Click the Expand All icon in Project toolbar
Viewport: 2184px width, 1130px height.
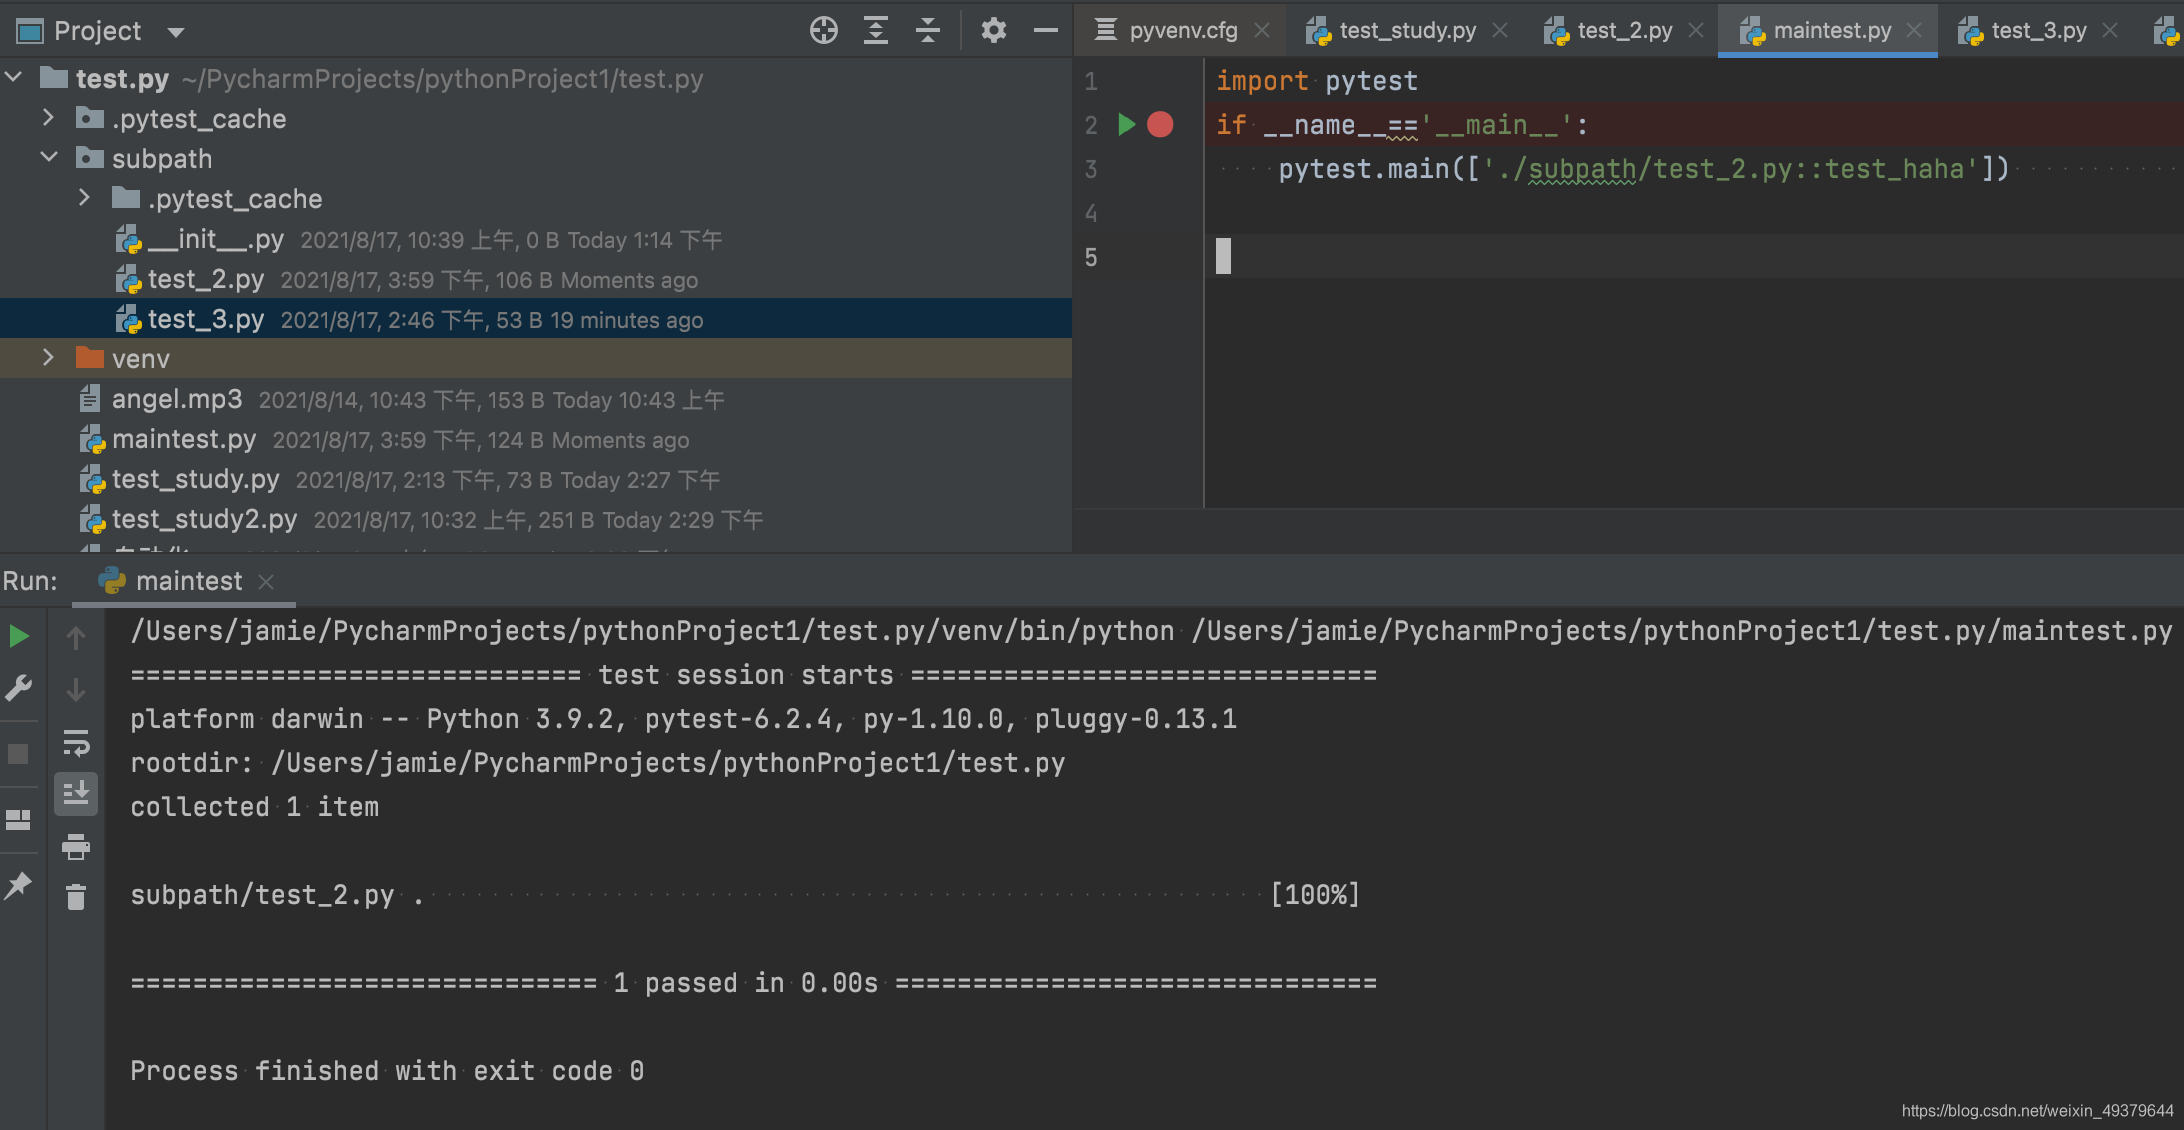pyautogui.click(x=876, y=31)
